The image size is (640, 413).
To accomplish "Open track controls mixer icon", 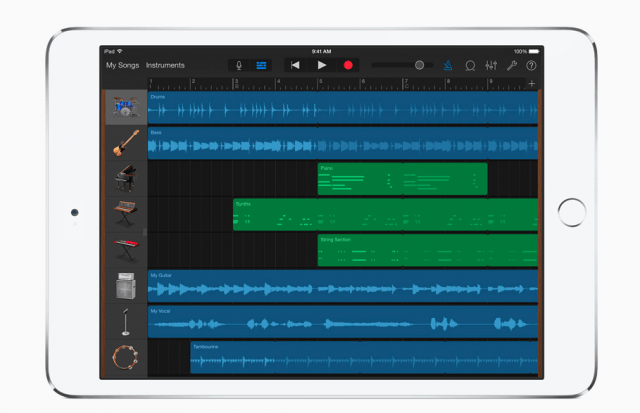I will [491, 65].
